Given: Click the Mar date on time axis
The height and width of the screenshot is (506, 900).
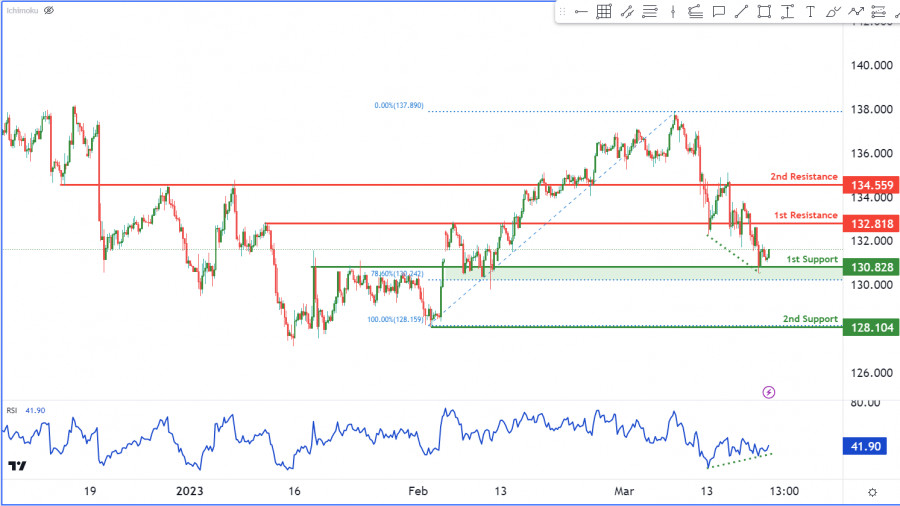Looking at the screenshot, I should coord(624,491).
